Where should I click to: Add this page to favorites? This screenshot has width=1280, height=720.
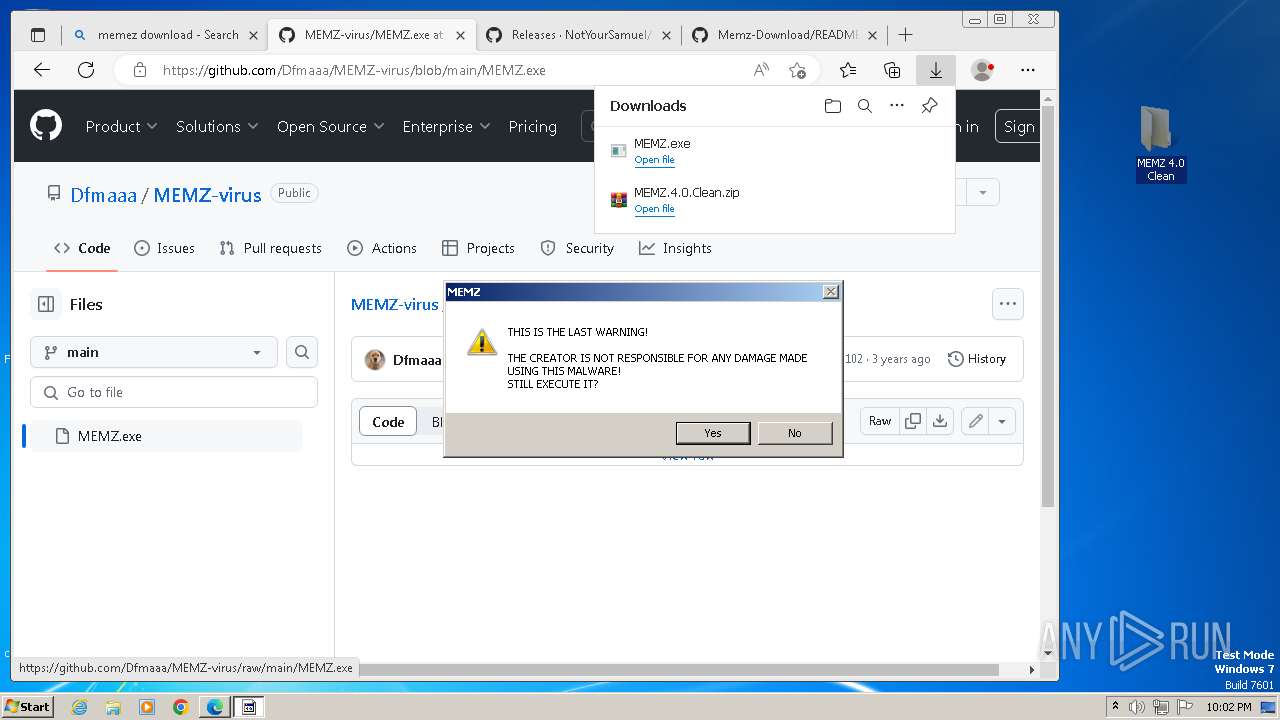pos(797,70)
